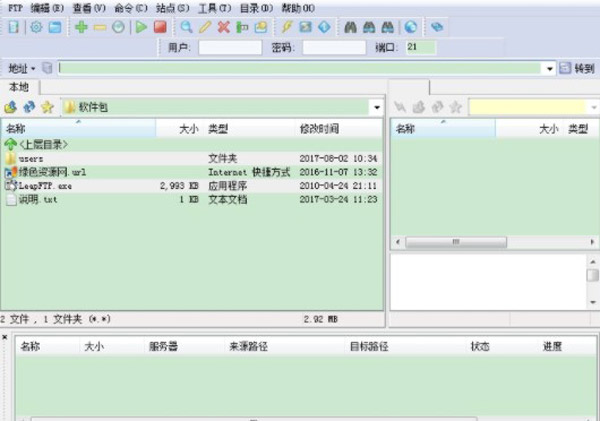Viewport: 600px width, 421px height.
Task: Click the blue globe icon
Action: coord(411,27)
